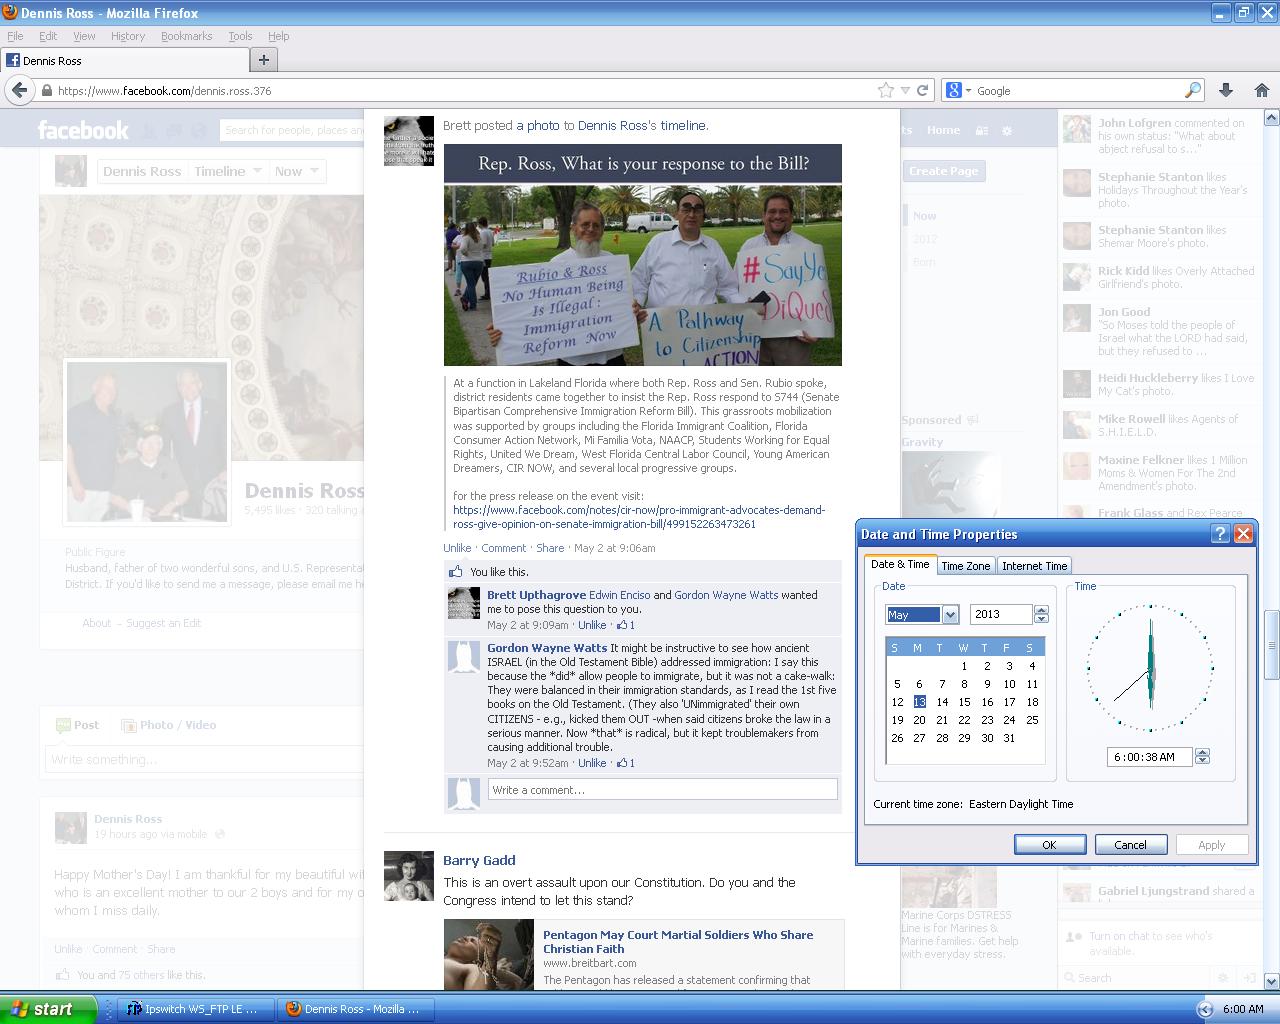Click Comment link under the photo post
This screenshot has width=1280, height=1024.
click(x=503, y=548)
